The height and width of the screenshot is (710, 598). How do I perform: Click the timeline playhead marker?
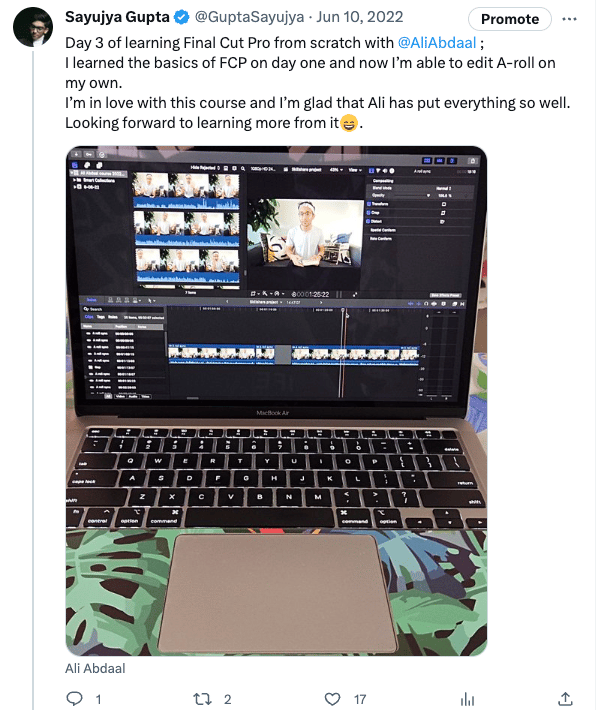click(x=343, y=311)
